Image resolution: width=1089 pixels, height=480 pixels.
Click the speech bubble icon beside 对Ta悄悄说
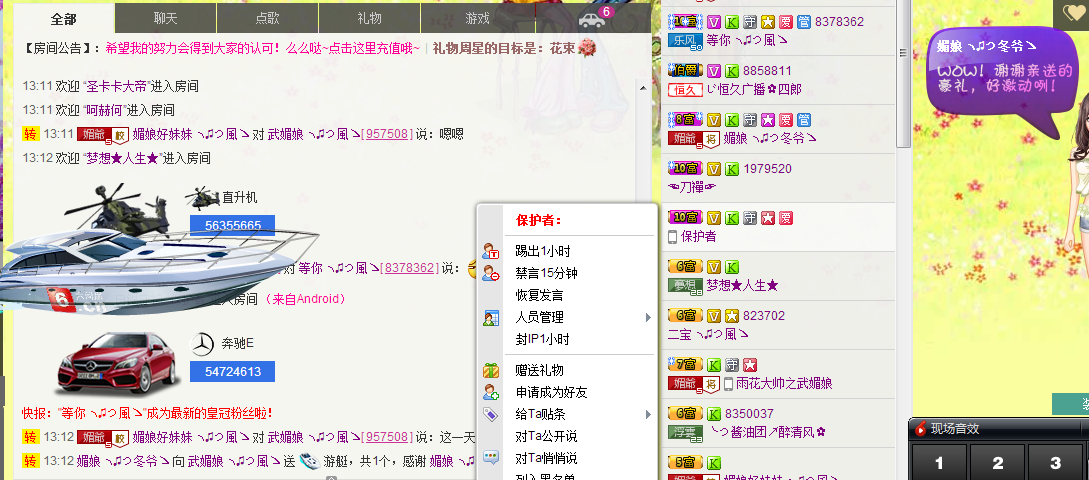point(491,458)
